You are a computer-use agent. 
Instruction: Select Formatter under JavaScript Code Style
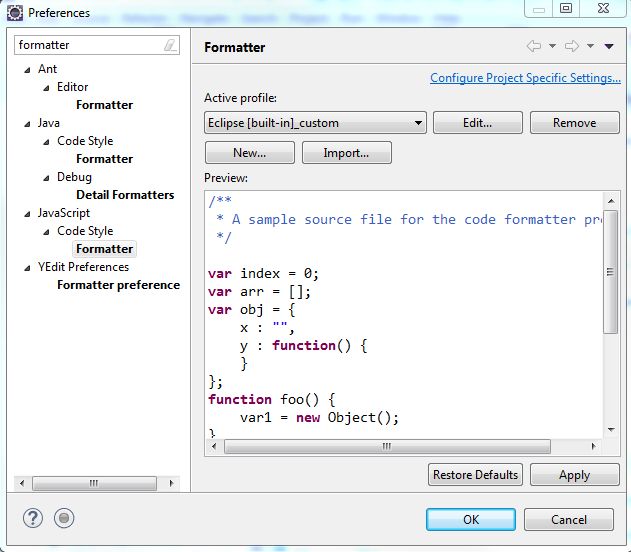(x=105, y=249)
